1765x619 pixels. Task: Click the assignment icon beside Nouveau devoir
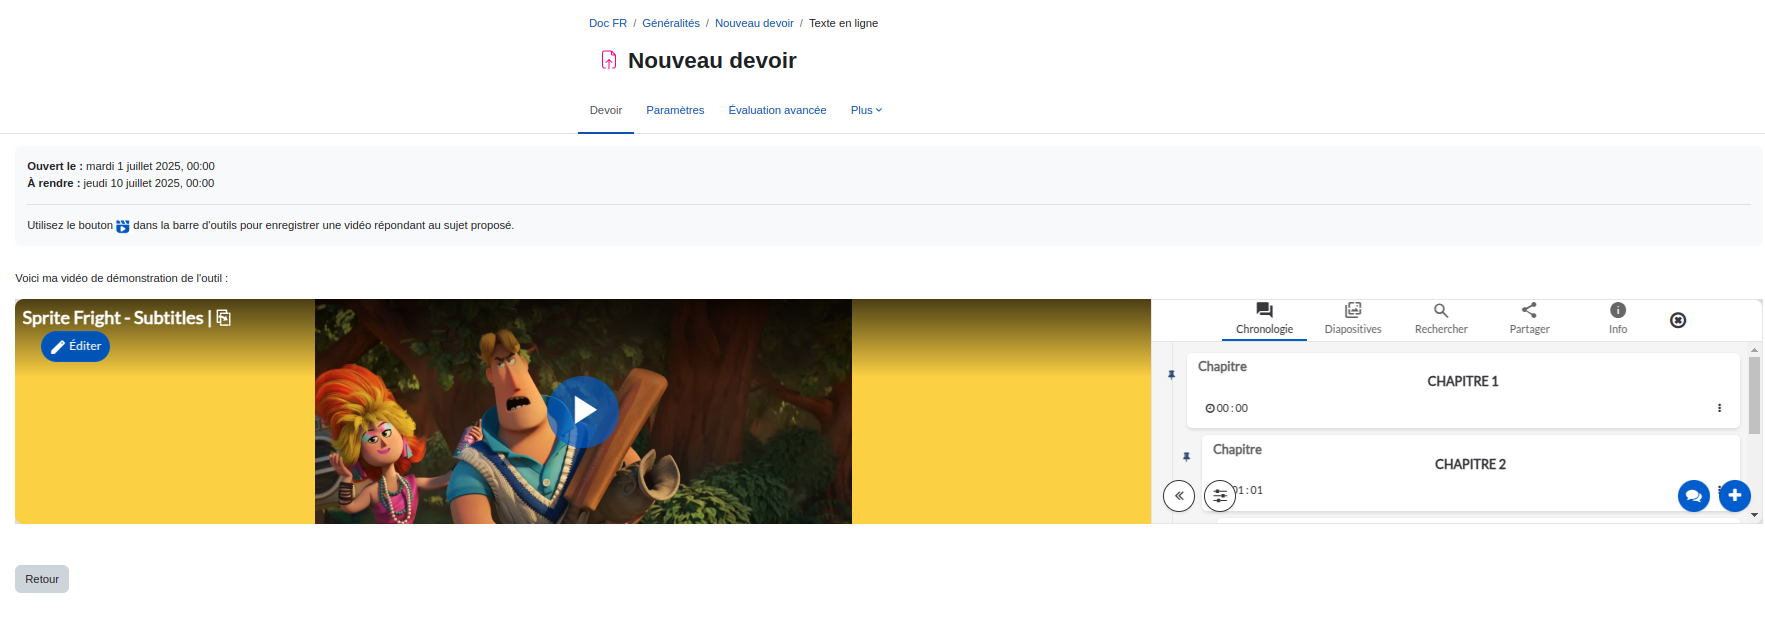[608, 60]
